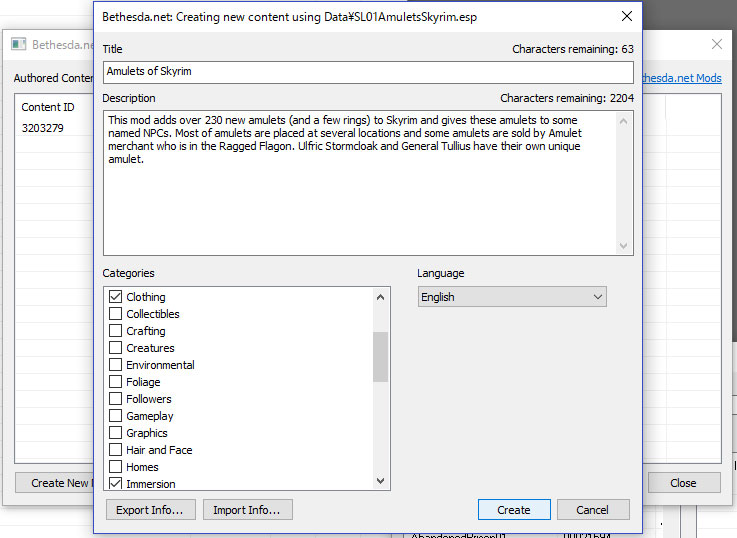This screenshot has width=737, height=538.
Task: Click the Create button
Action: point(514,510)
